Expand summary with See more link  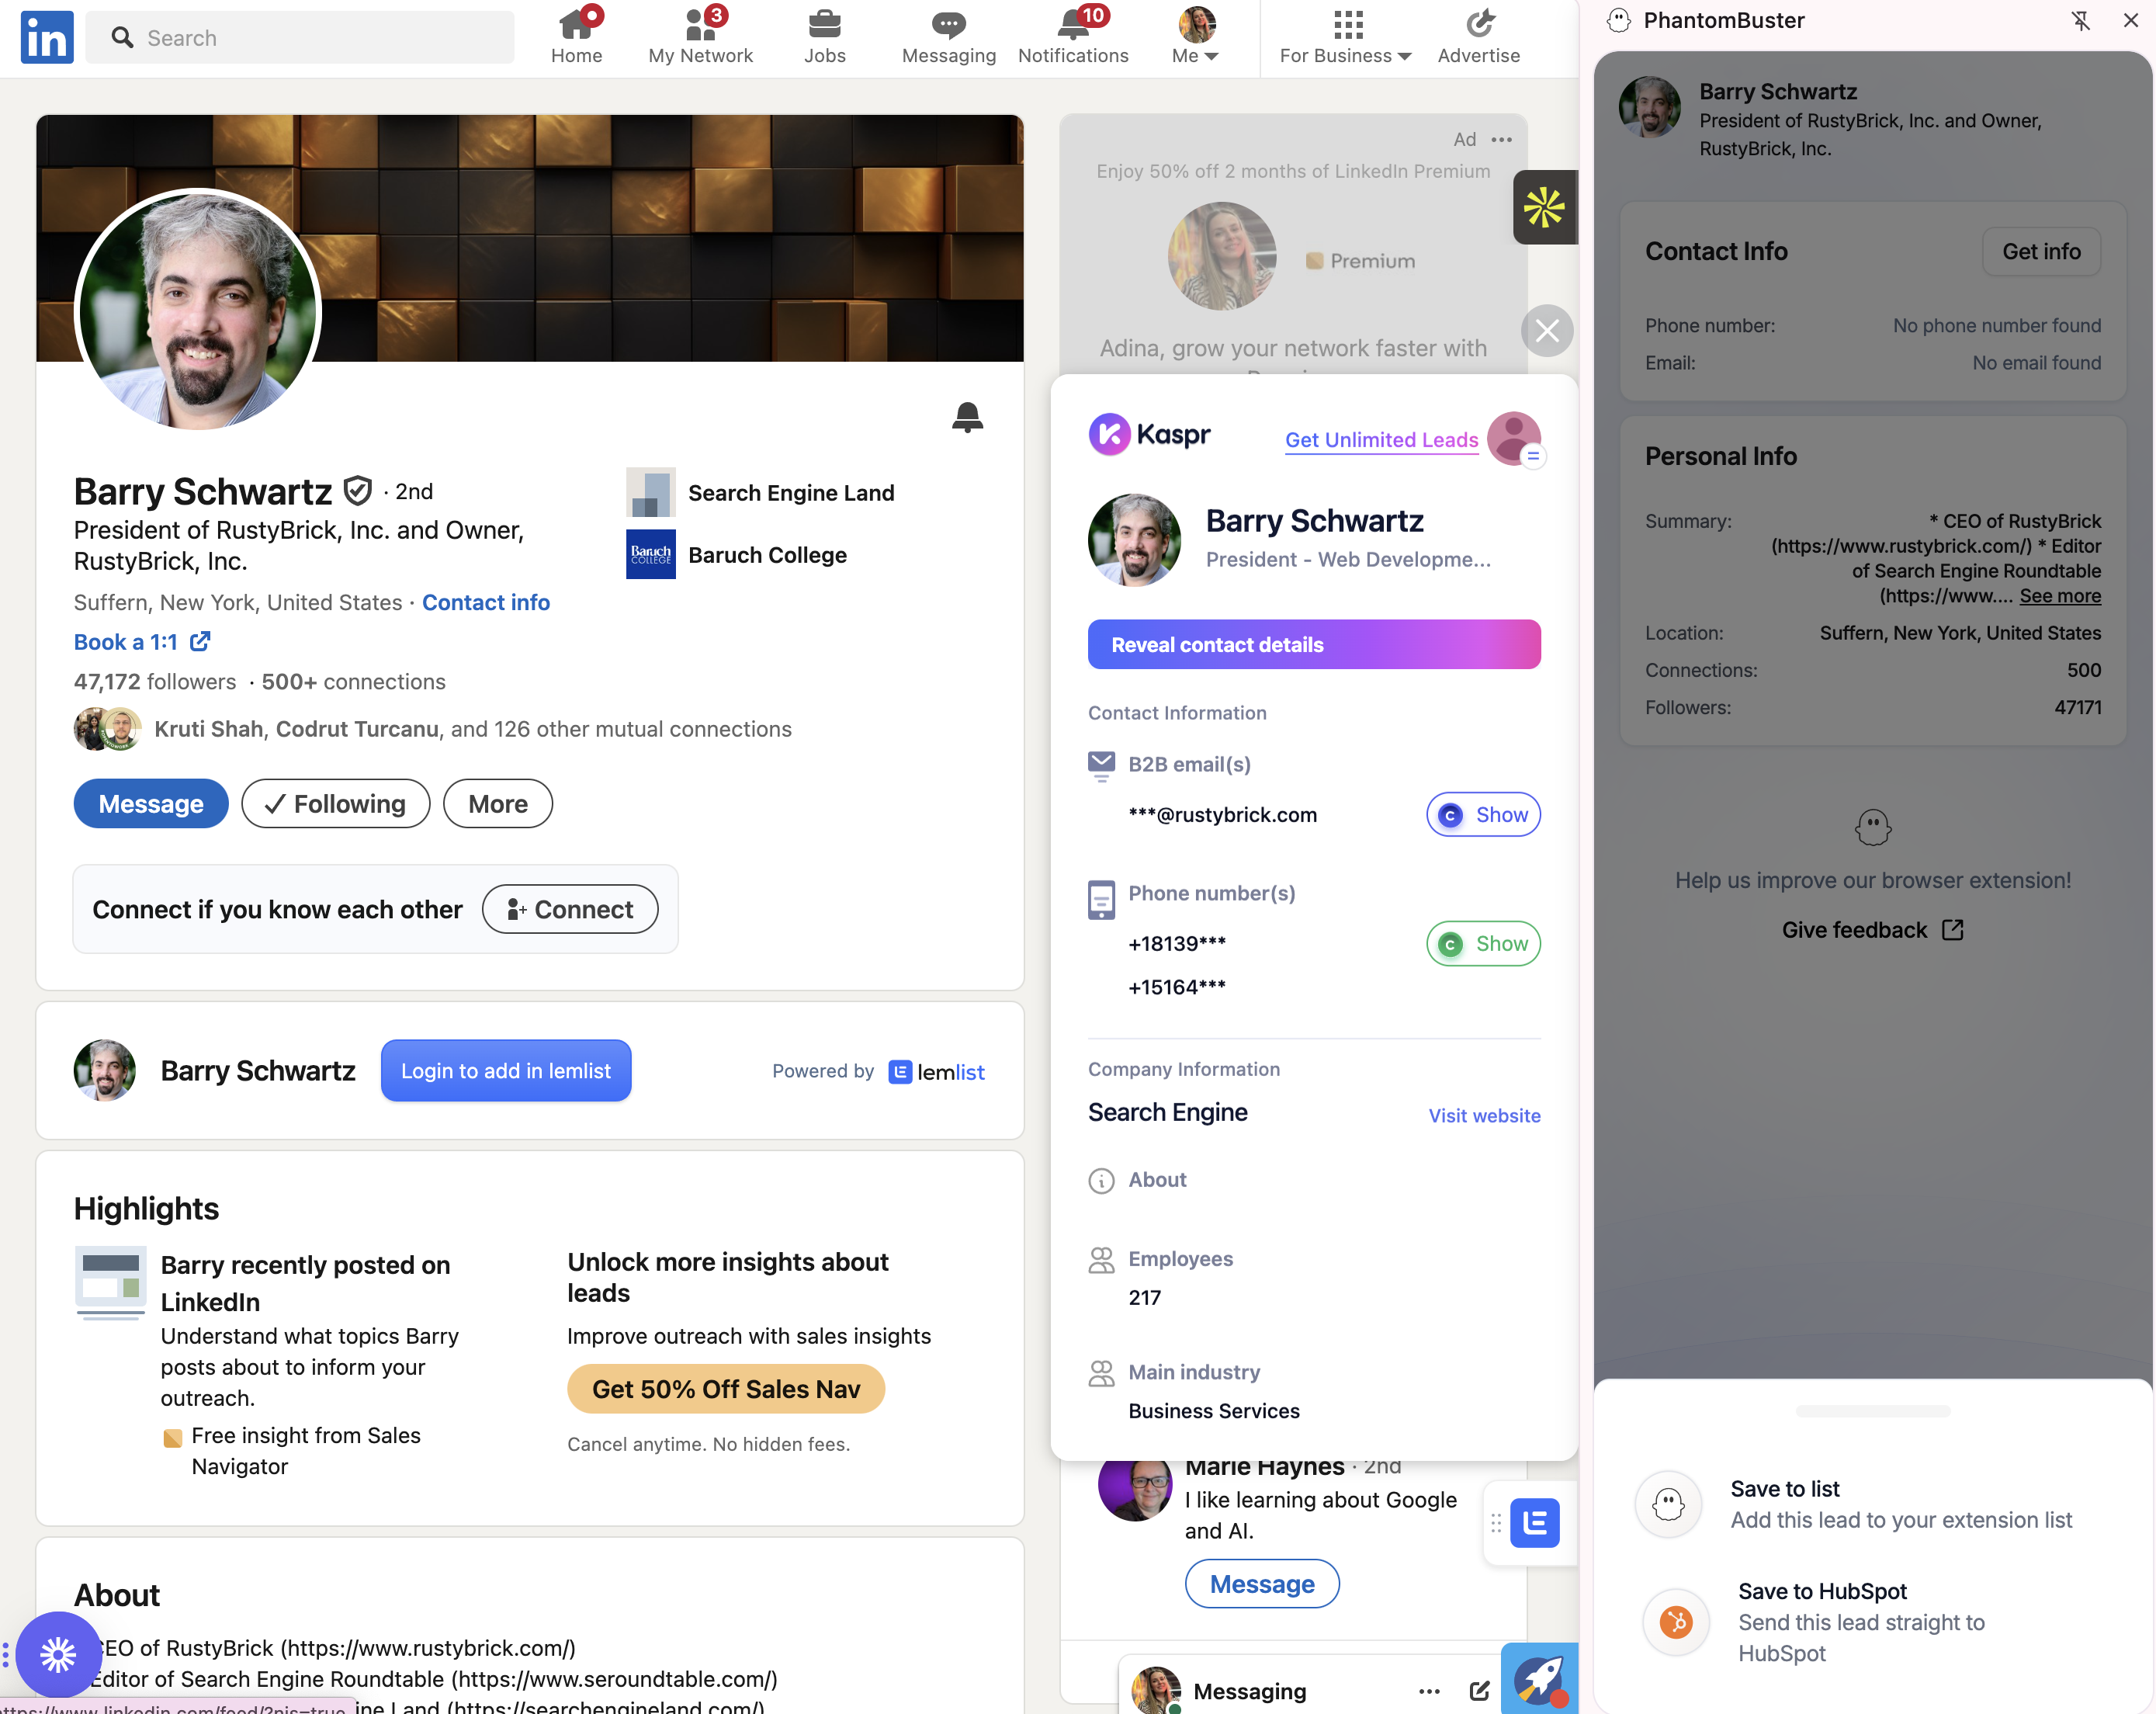pyautogui.click(x=2059, y=596)
